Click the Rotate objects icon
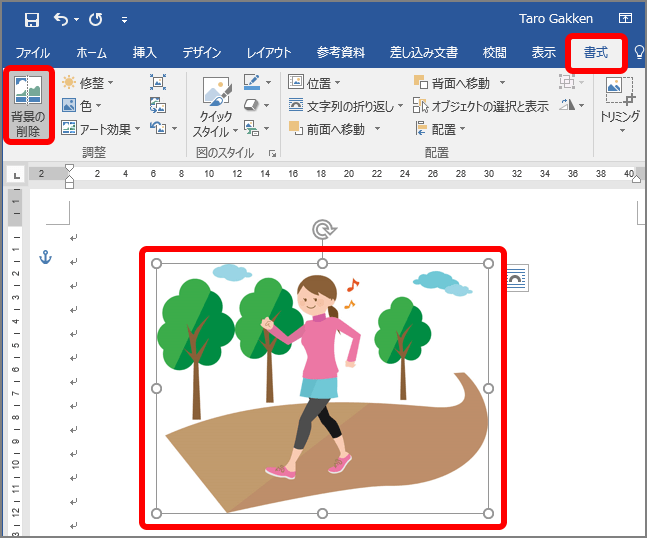The height and width of the screenshot is (538, 647). point(567,105)
